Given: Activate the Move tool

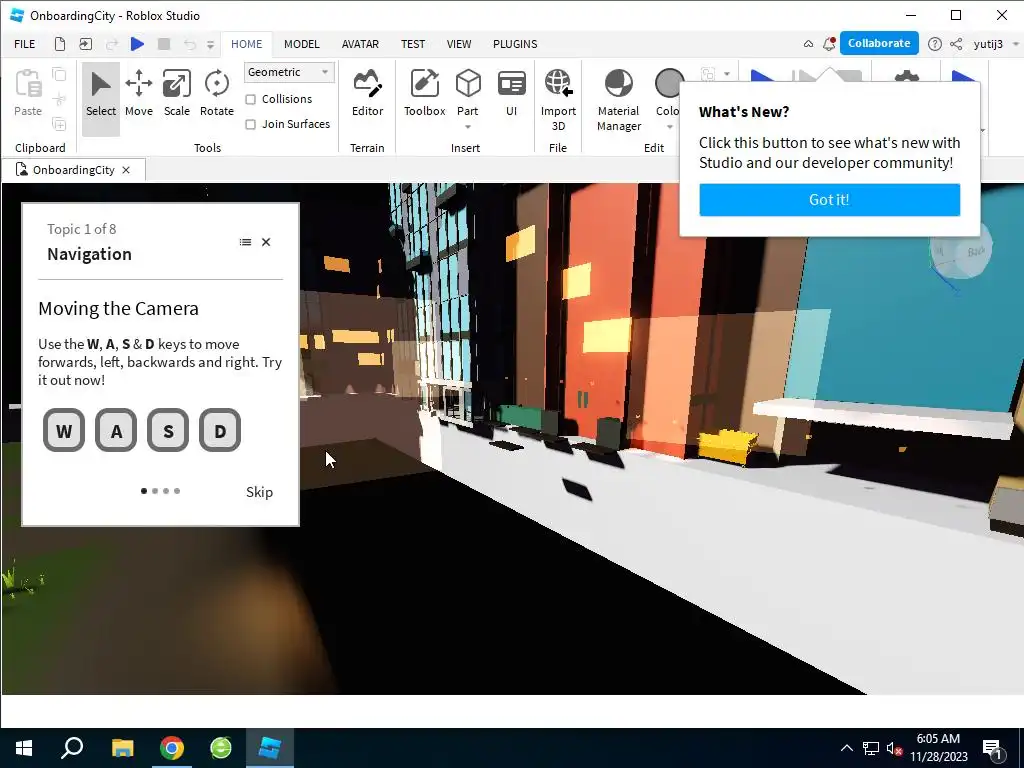Looking at the screenshot, I should click(x=138, y=95).
